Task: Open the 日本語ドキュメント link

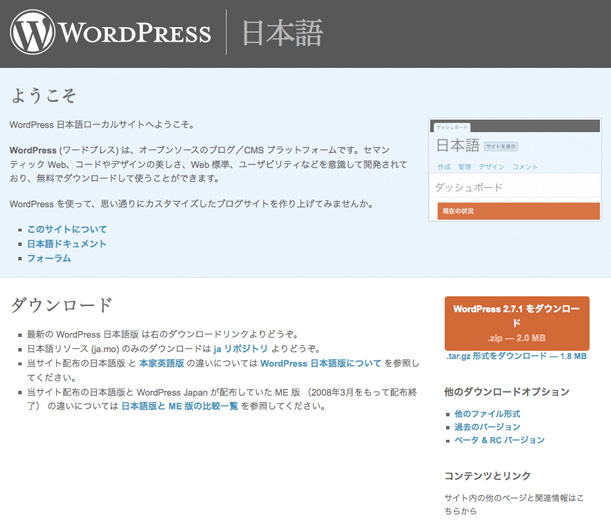Action: tap(67, 244)
